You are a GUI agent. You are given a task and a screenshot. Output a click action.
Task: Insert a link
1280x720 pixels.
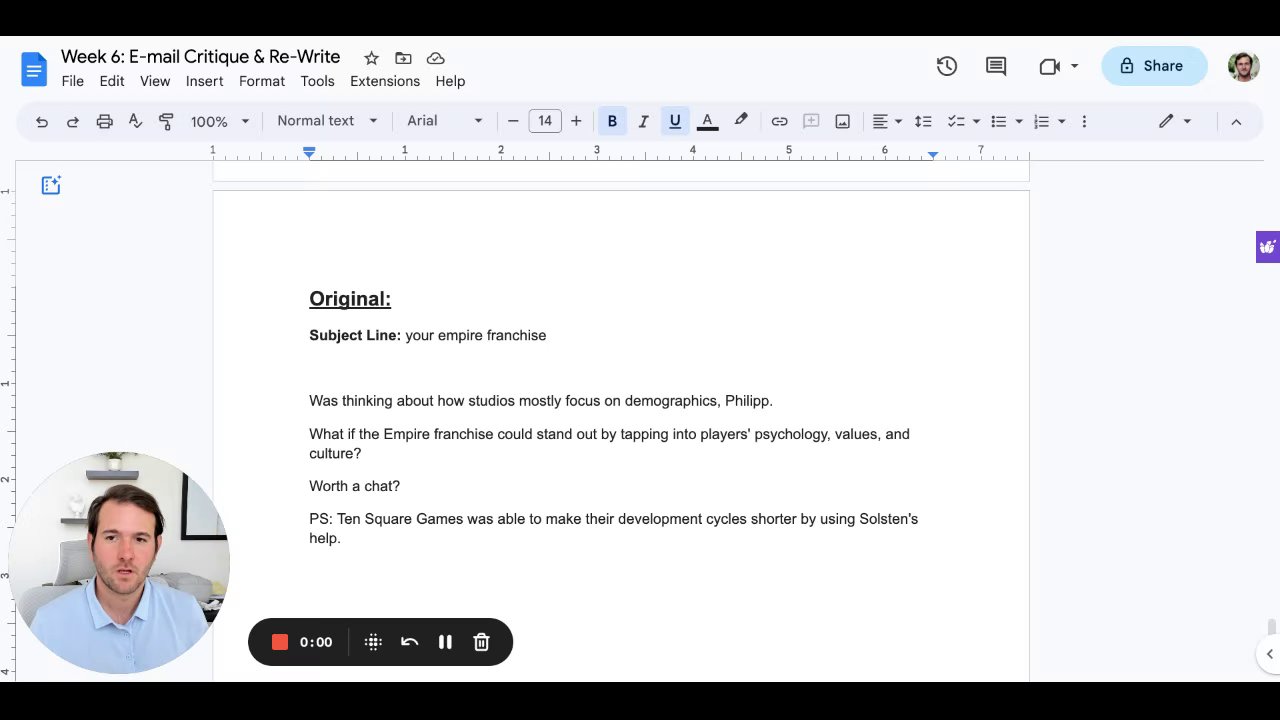pos(779,121)
